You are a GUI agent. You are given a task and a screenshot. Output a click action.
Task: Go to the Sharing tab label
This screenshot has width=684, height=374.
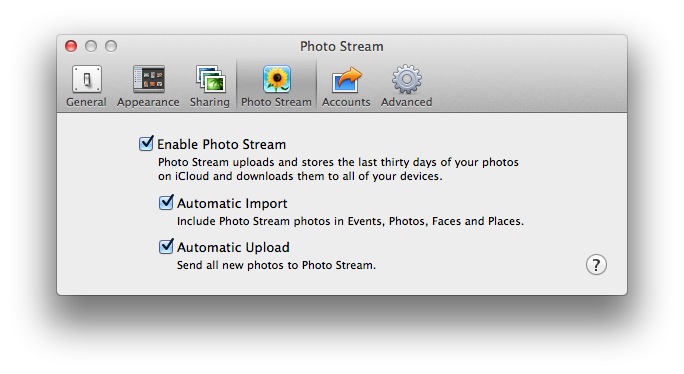point(209,102)
